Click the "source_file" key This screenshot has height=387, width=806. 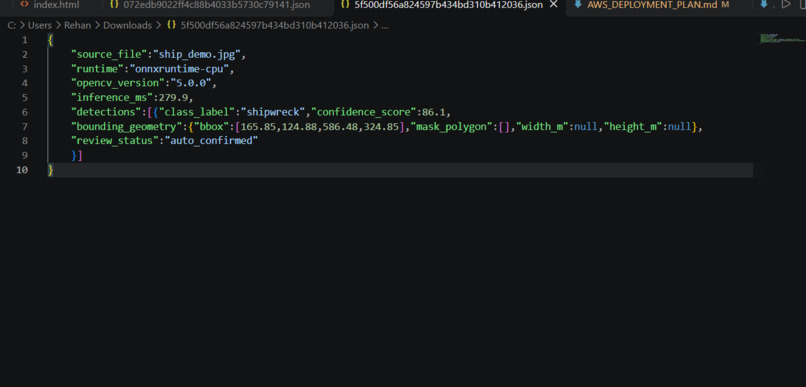point(109,54)
